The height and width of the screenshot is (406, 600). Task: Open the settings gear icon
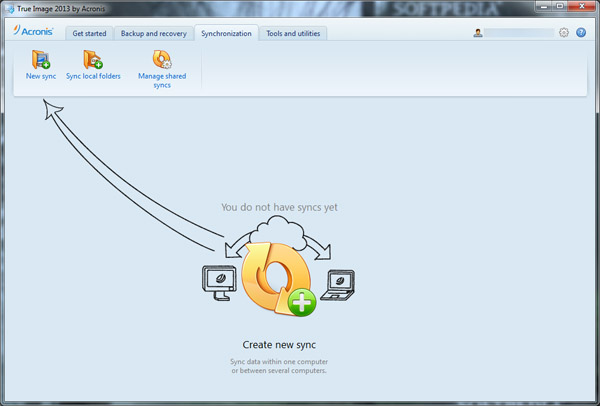click(564, 33)
